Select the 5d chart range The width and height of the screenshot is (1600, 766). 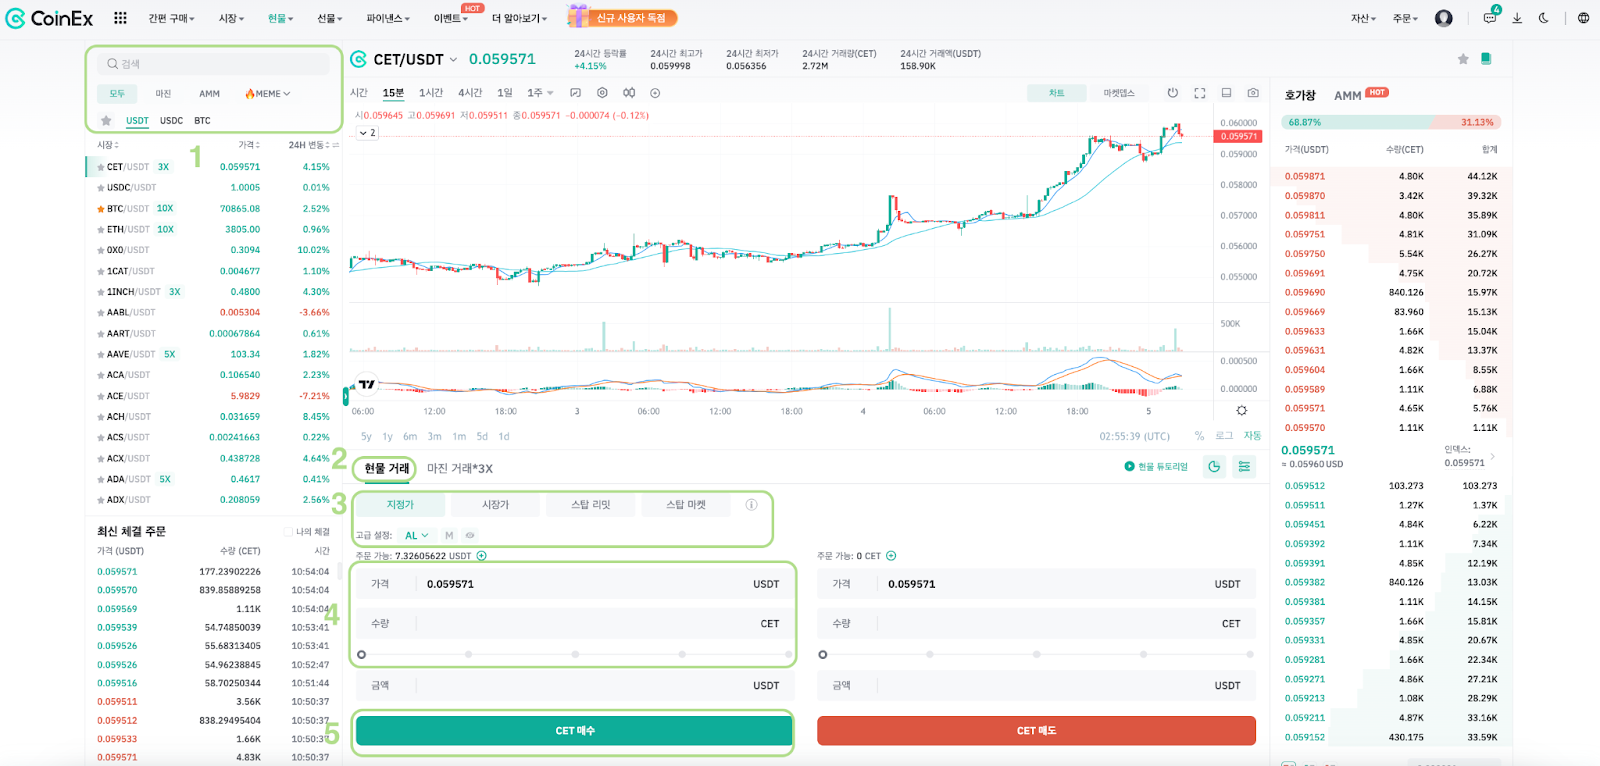coord(482,437)
